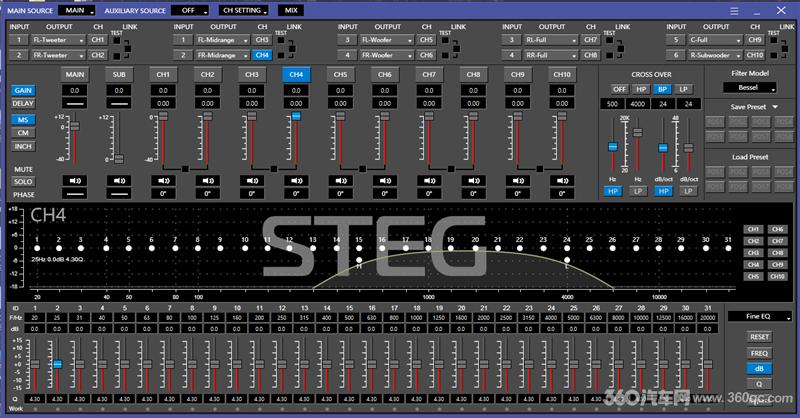Open the R-Subwoofer output dropdown
The image size is (800, 418).
[x=715, y=55]
